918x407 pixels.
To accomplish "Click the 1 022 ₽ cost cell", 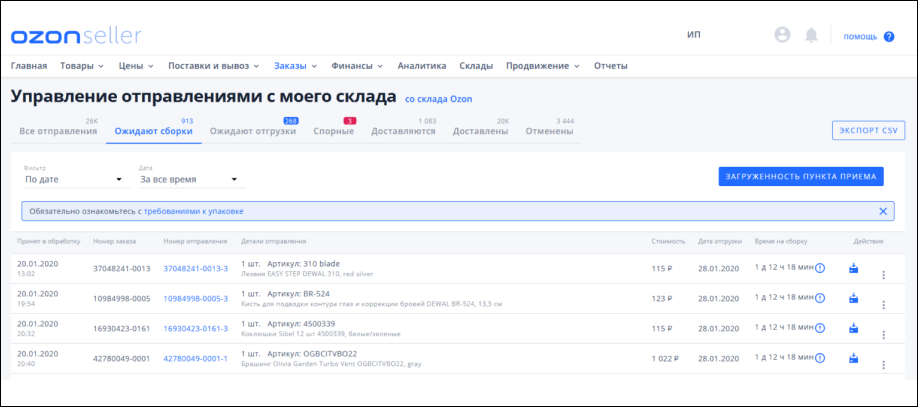I will click(665, 358).
